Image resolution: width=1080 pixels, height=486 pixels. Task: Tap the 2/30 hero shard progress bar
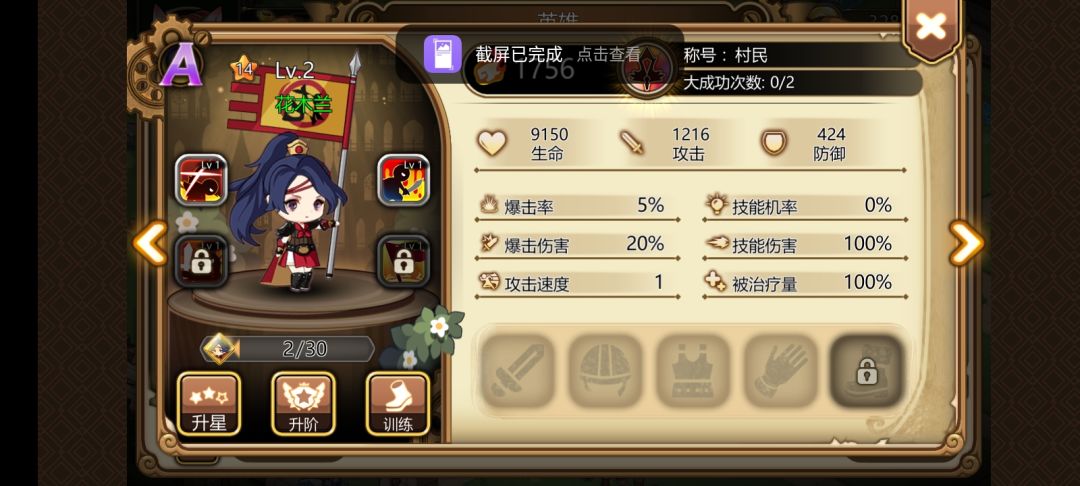click(x=288, y=349)
